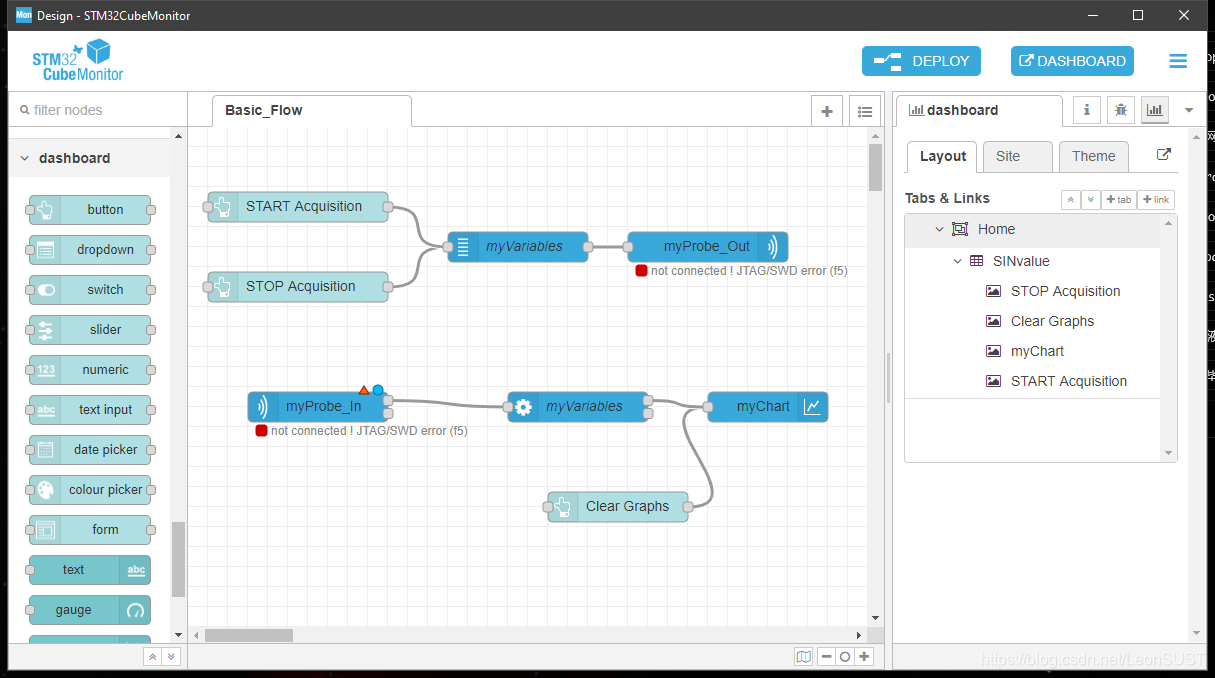Open dashboard in external window icon
The image size is (1215, 678).
(1163, 155)
